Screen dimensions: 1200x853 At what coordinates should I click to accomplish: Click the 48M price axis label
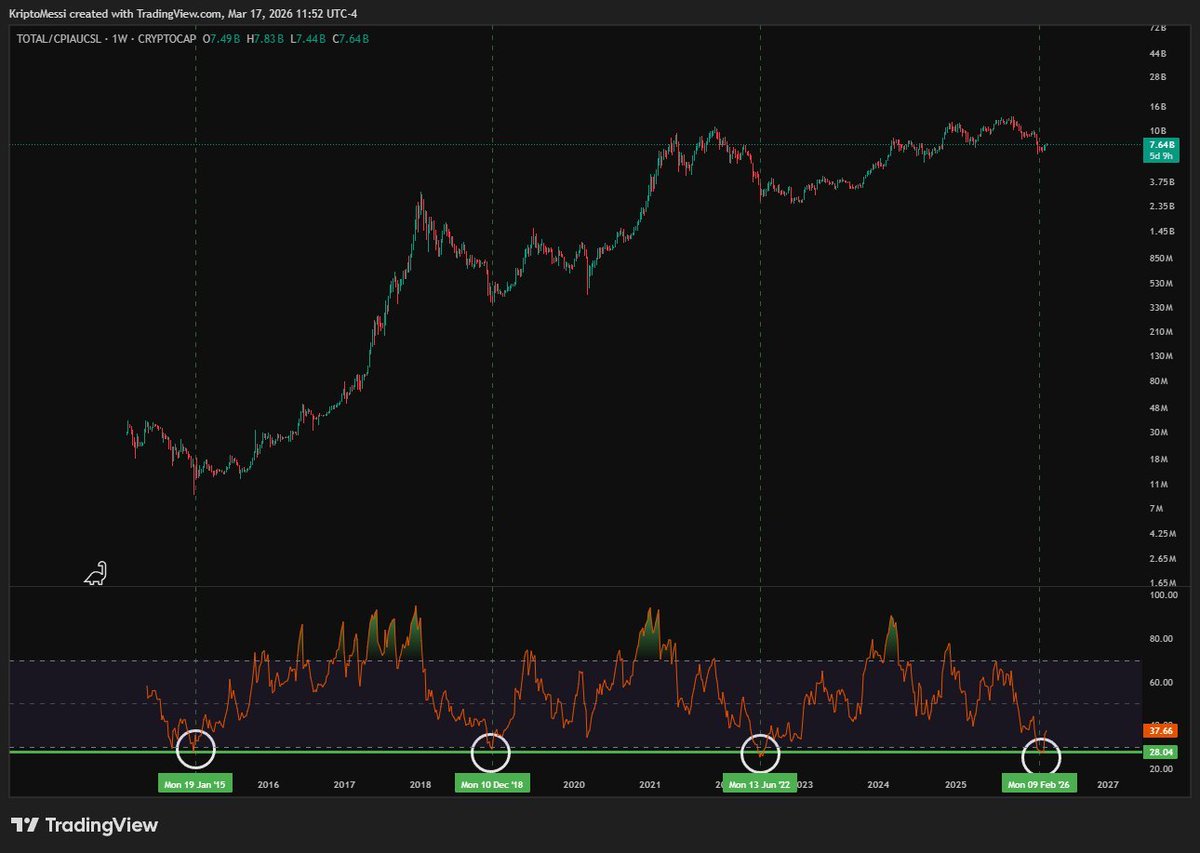click(1158, 408)
